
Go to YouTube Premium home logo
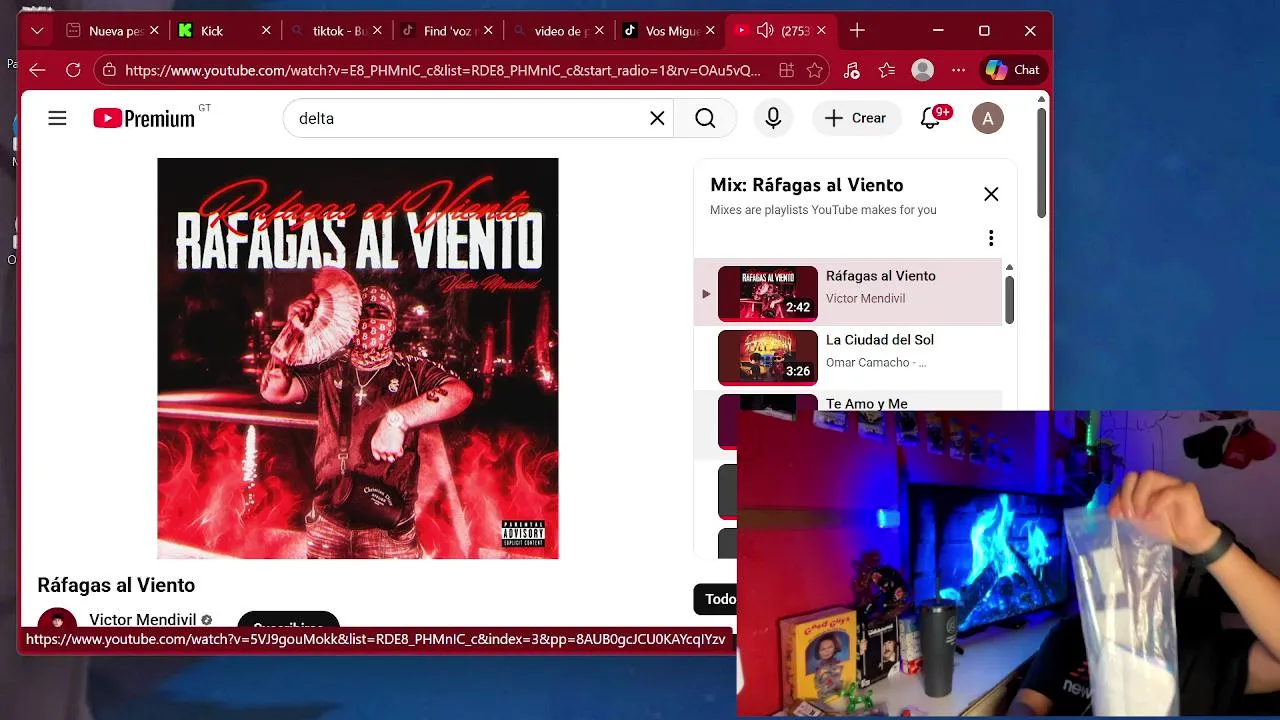coord(145,118)
